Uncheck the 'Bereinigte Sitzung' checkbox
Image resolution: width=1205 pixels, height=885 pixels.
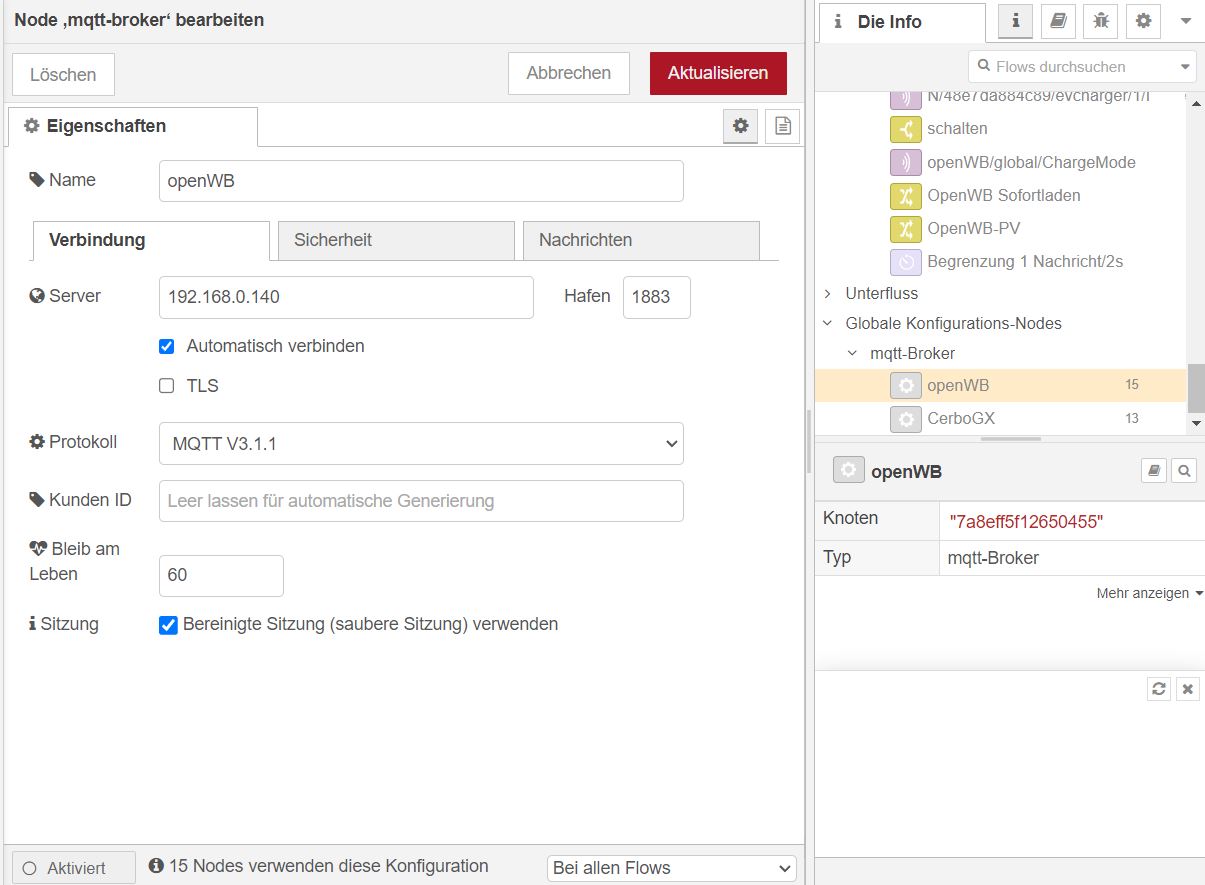click(168, 625)
